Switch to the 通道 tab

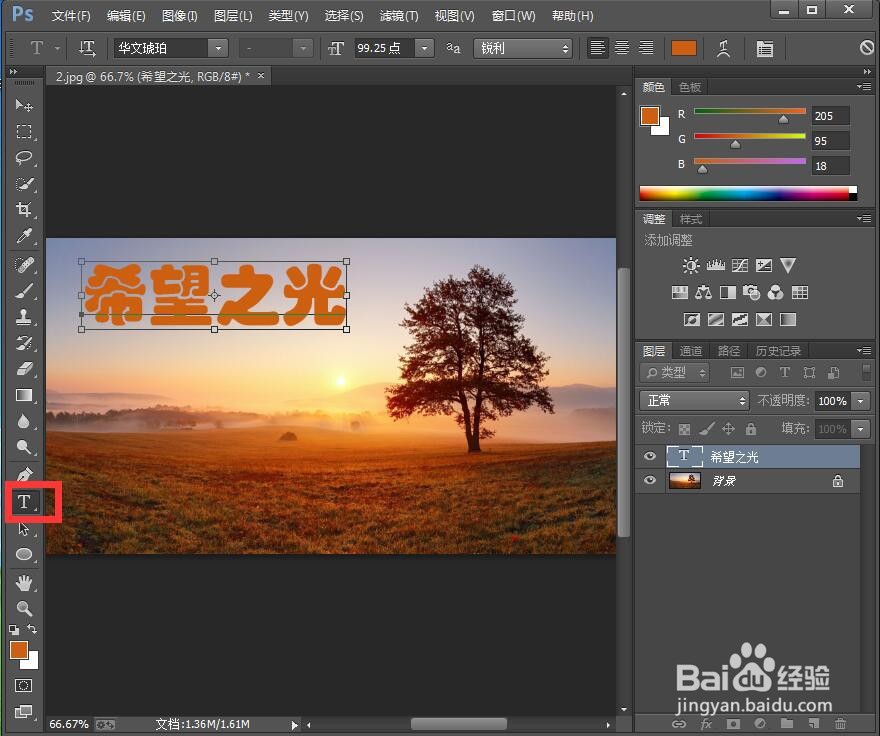pos(690,350)
